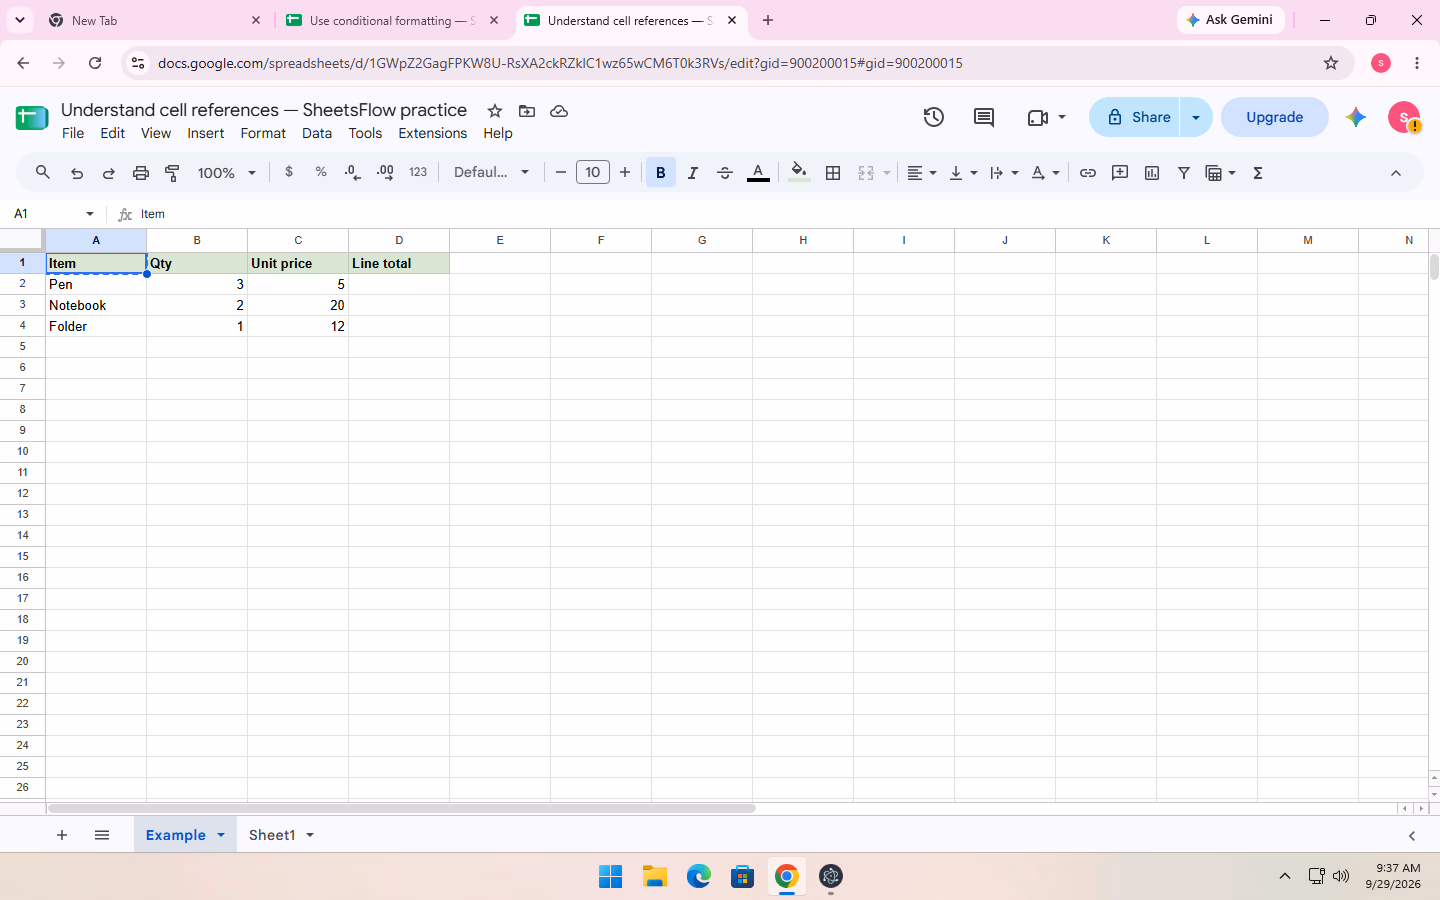This screenshot has height=900, width=1440.
Task: Open the Example sheet tab menu arrow
Action: click(x=221, y=835)
